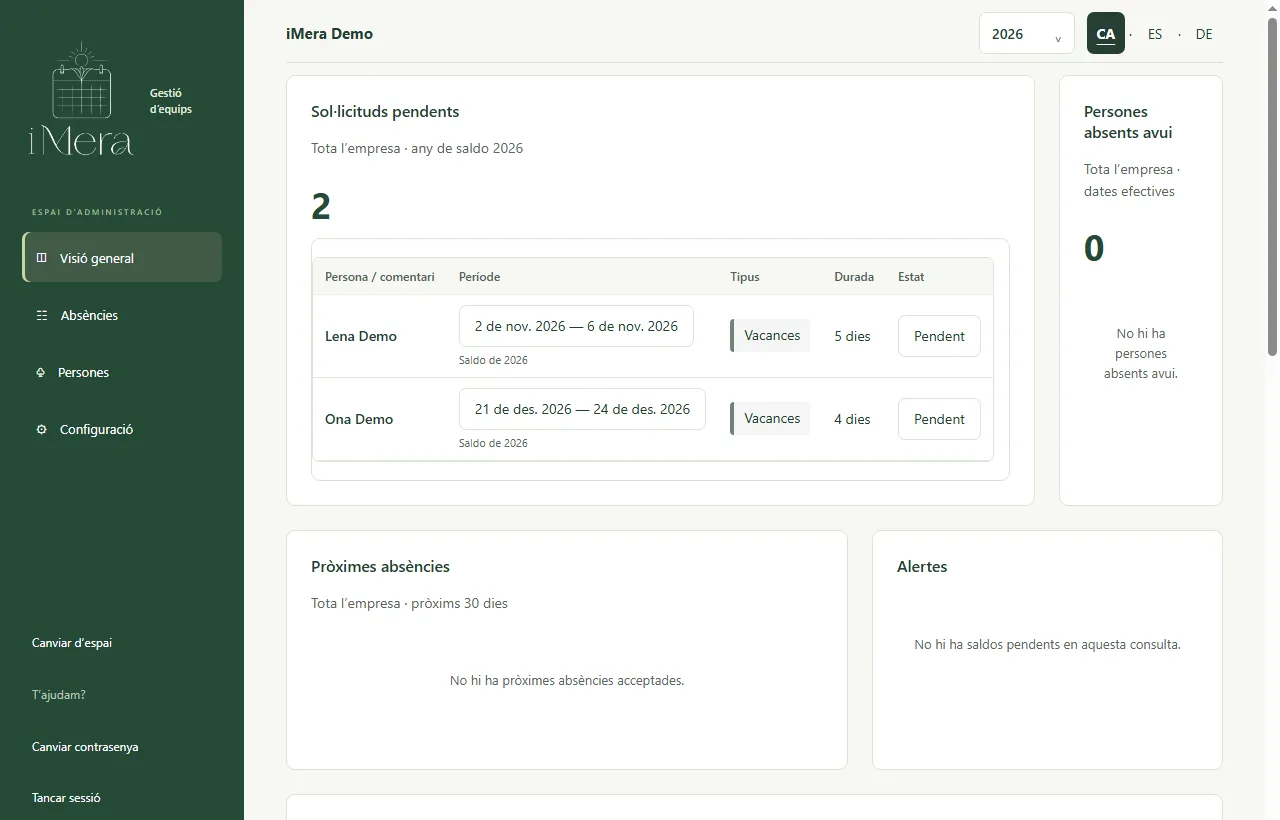The height and width of the screenshot is (820, 1280).
Task: Go to Absències in sidebar
Action: tap(122, 315)
